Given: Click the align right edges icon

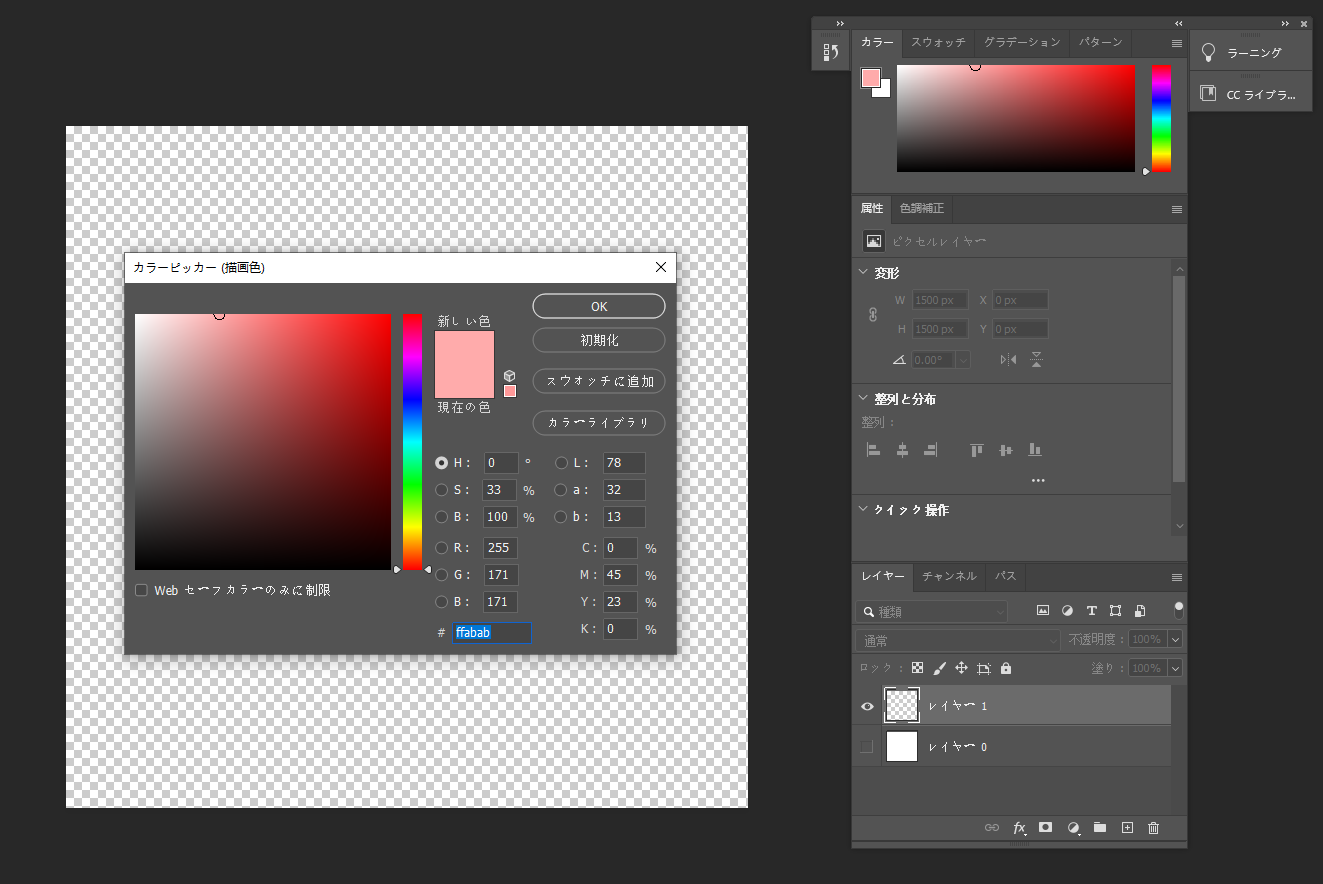Looking at the screenshot, I should pyautogui.click(x=931, y=450).
